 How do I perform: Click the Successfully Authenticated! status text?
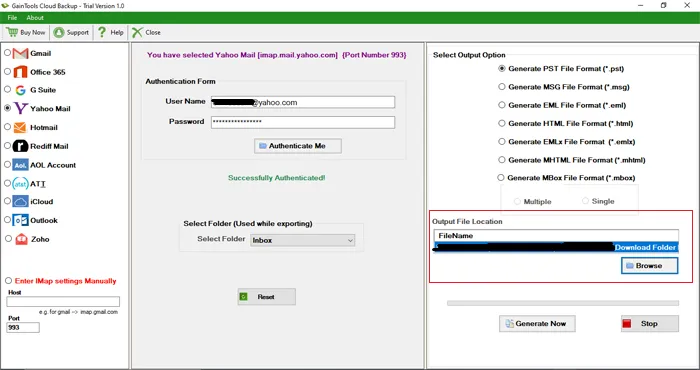coord(277,178)
